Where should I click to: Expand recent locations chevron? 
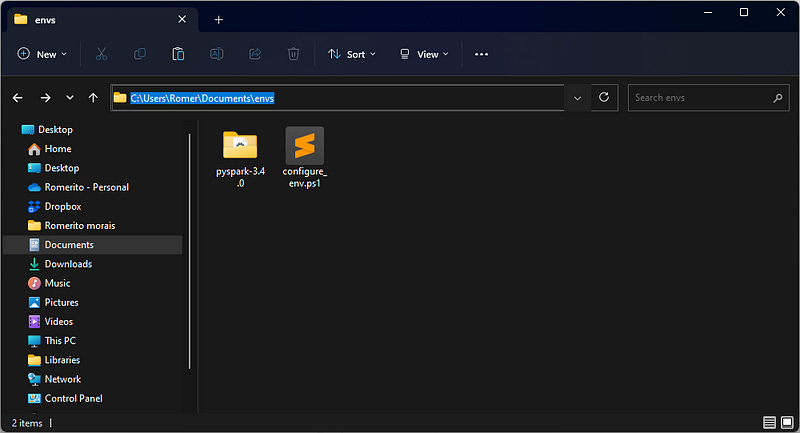click(70, 98)
